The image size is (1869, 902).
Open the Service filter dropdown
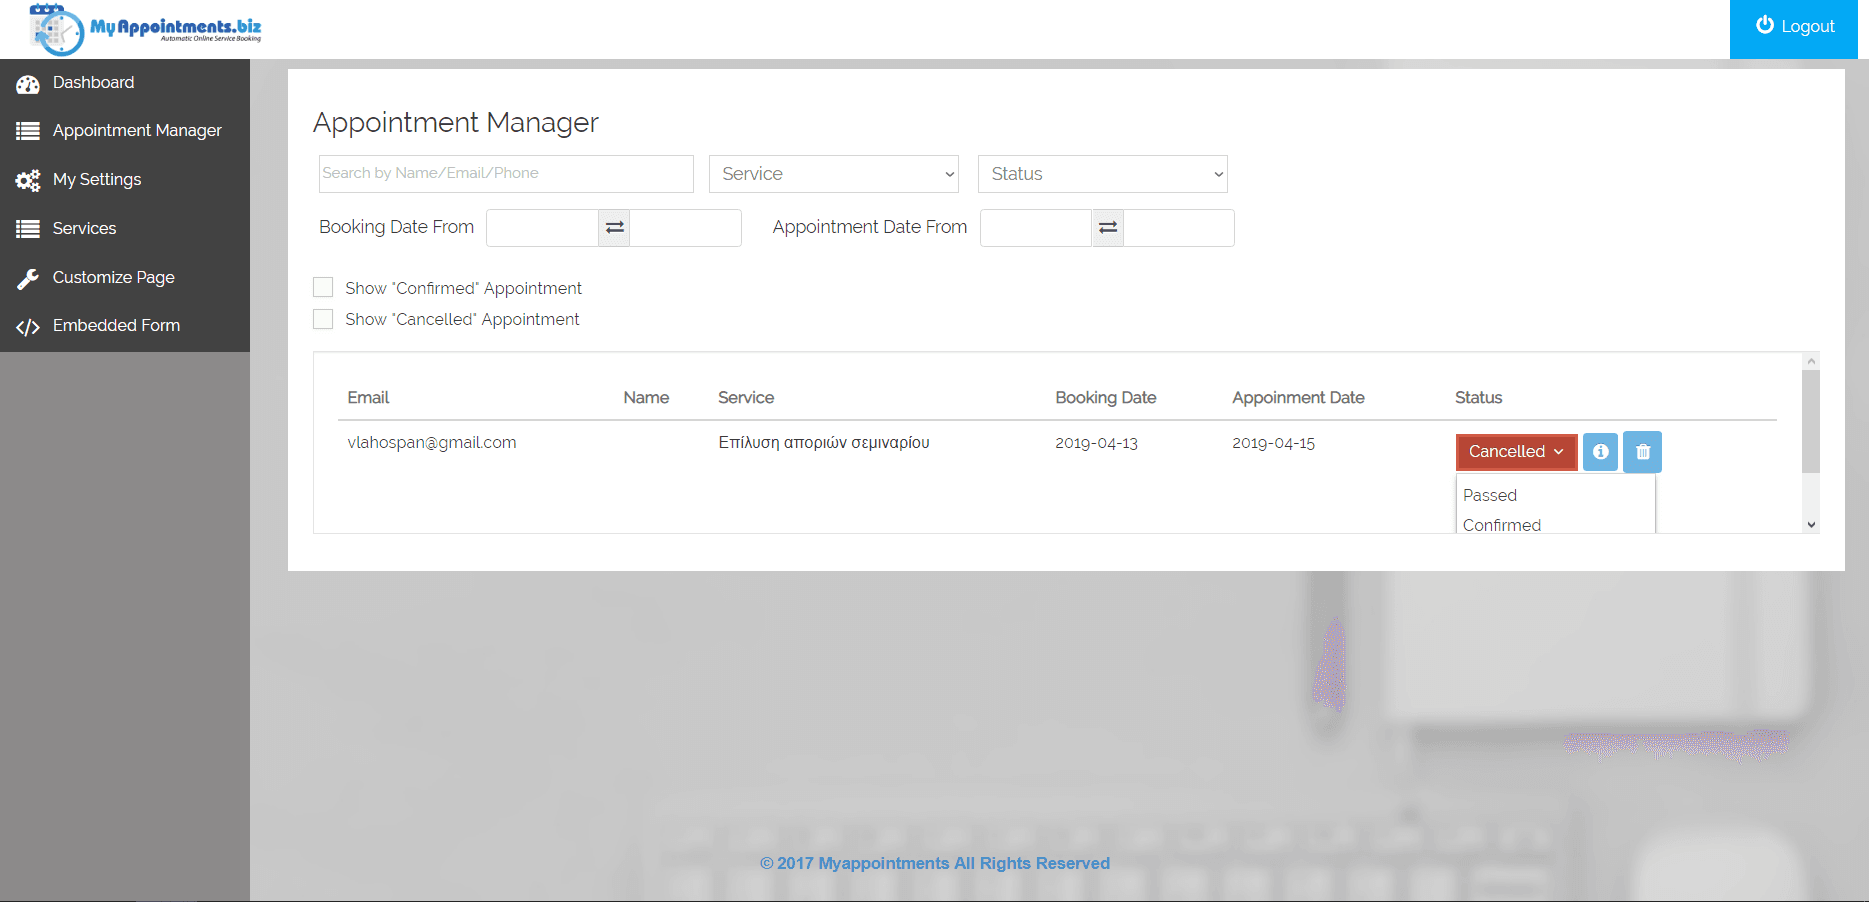click(x=834, y=174)
